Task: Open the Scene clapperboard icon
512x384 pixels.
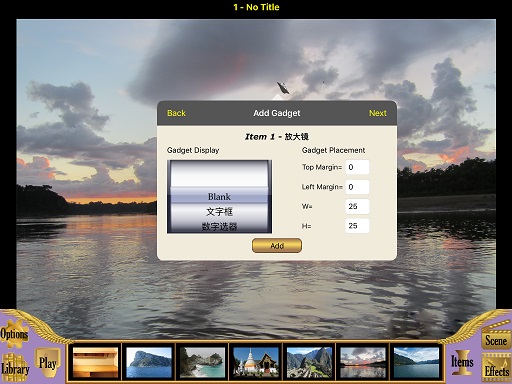Action: (496, 338)
